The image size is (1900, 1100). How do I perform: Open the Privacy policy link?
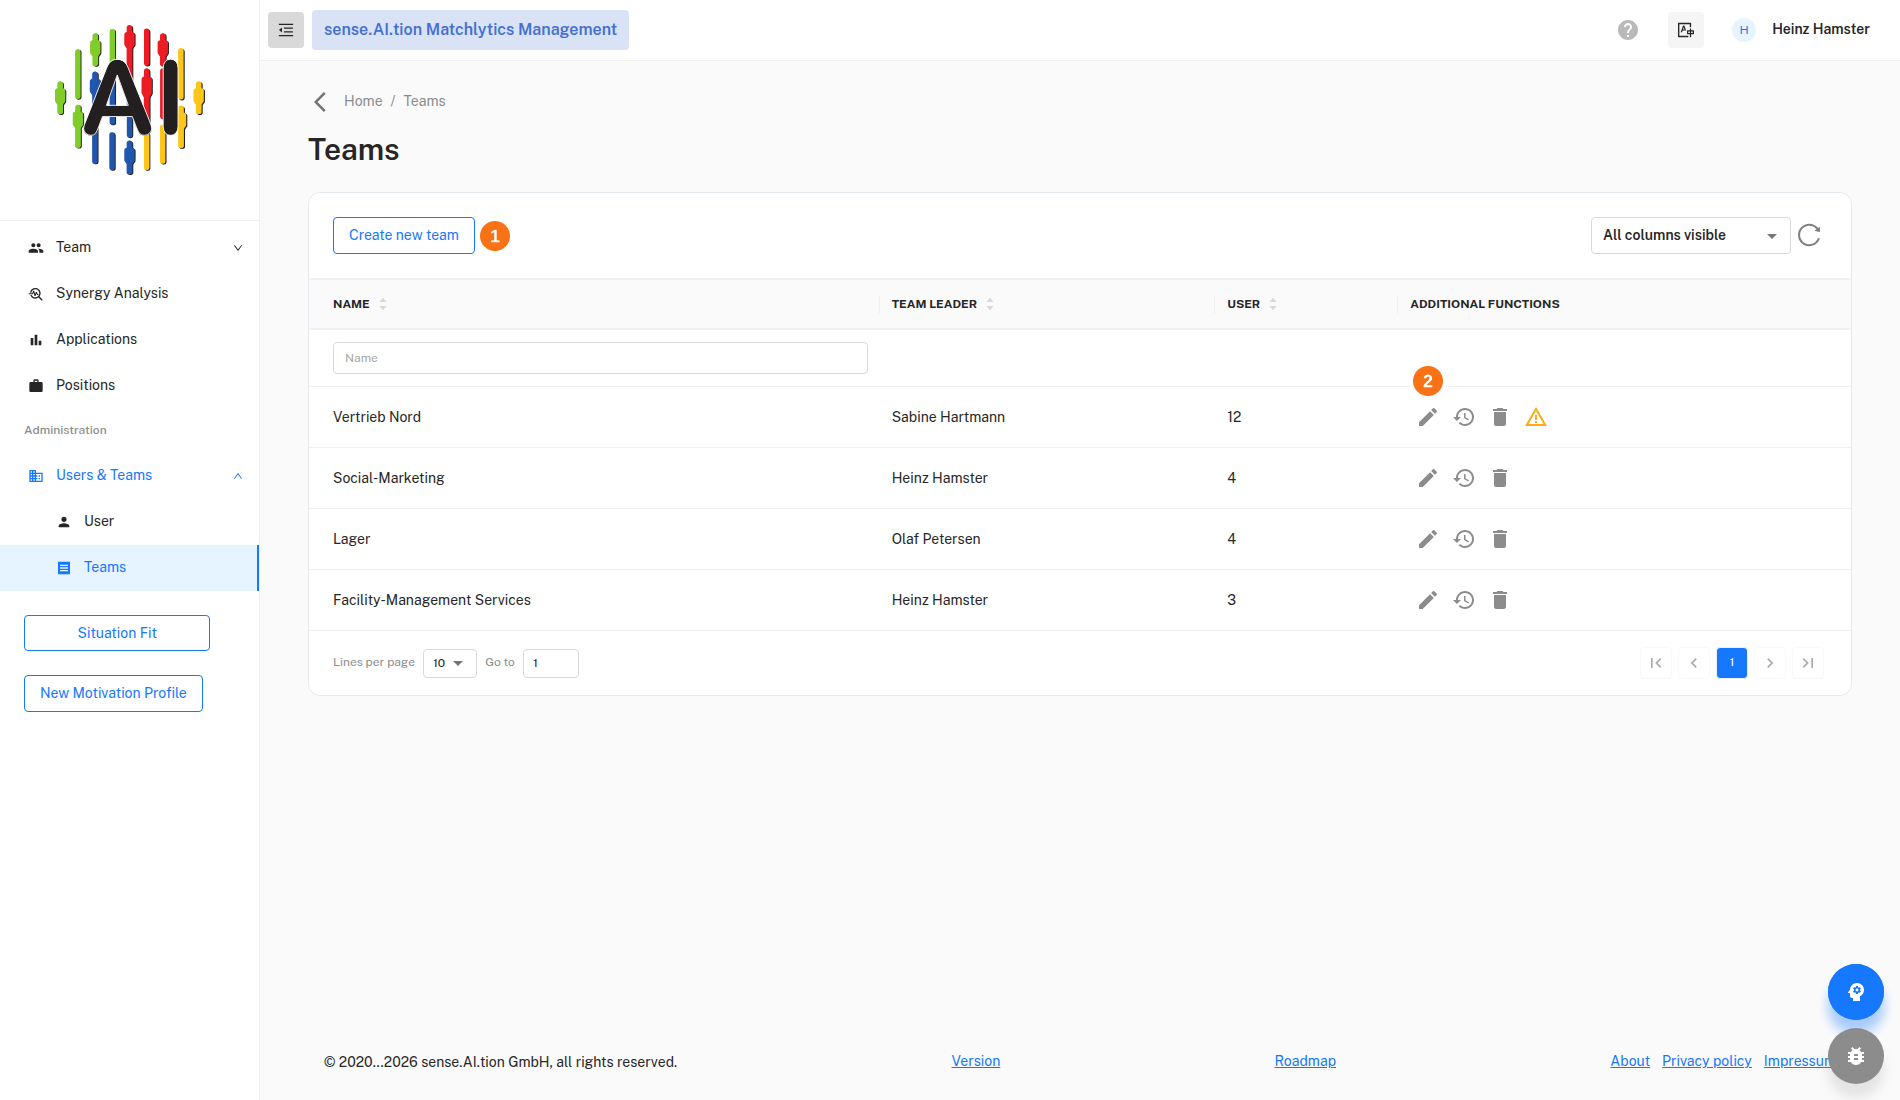1707,1061
